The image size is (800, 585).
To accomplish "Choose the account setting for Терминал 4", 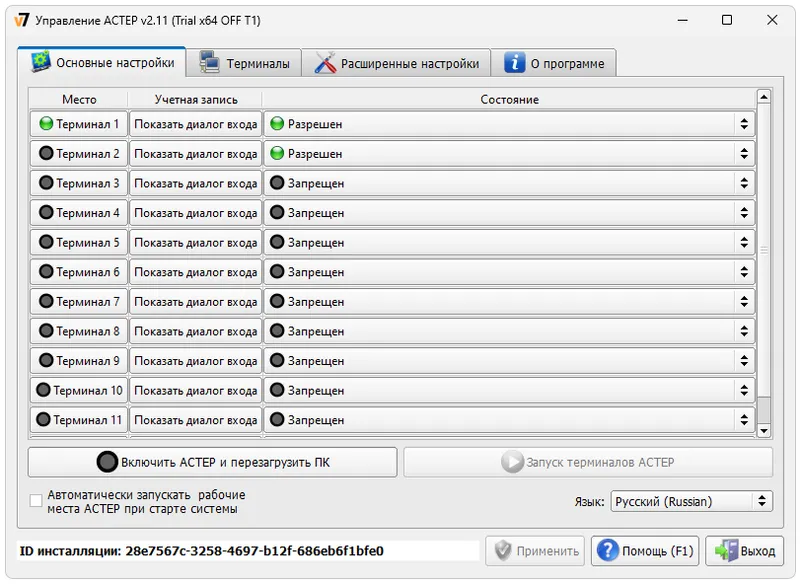I will (195, 212).
